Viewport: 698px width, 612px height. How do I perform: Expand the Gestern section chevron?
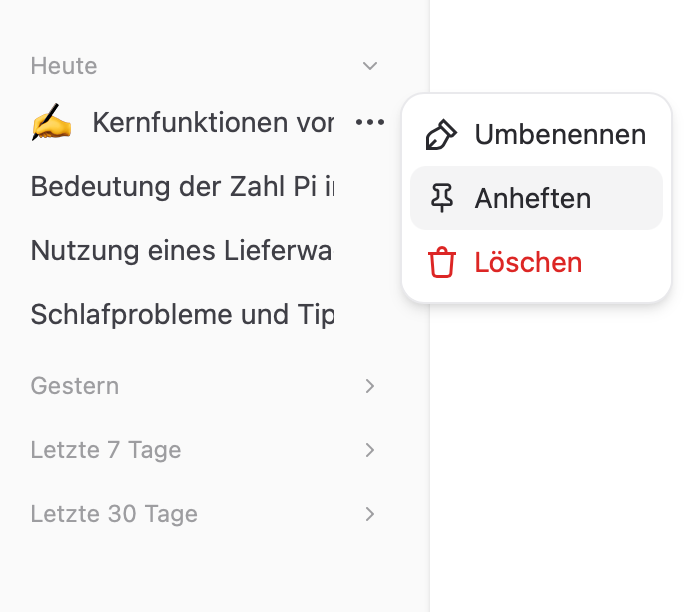coord(369,386)
